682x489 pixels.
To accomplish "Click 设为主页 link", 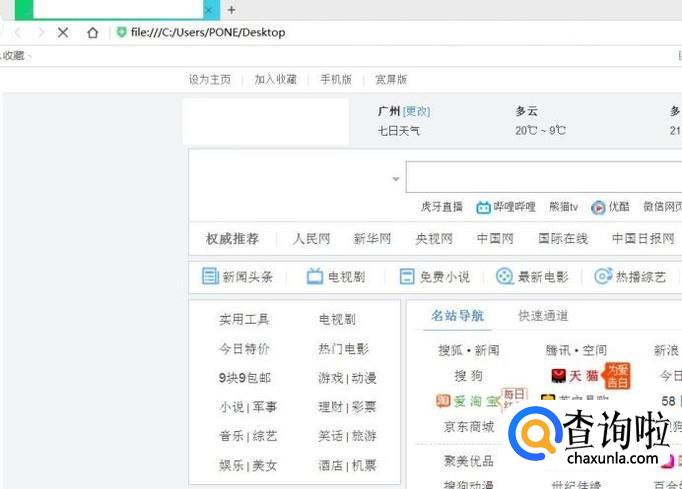I will (210, 80).
